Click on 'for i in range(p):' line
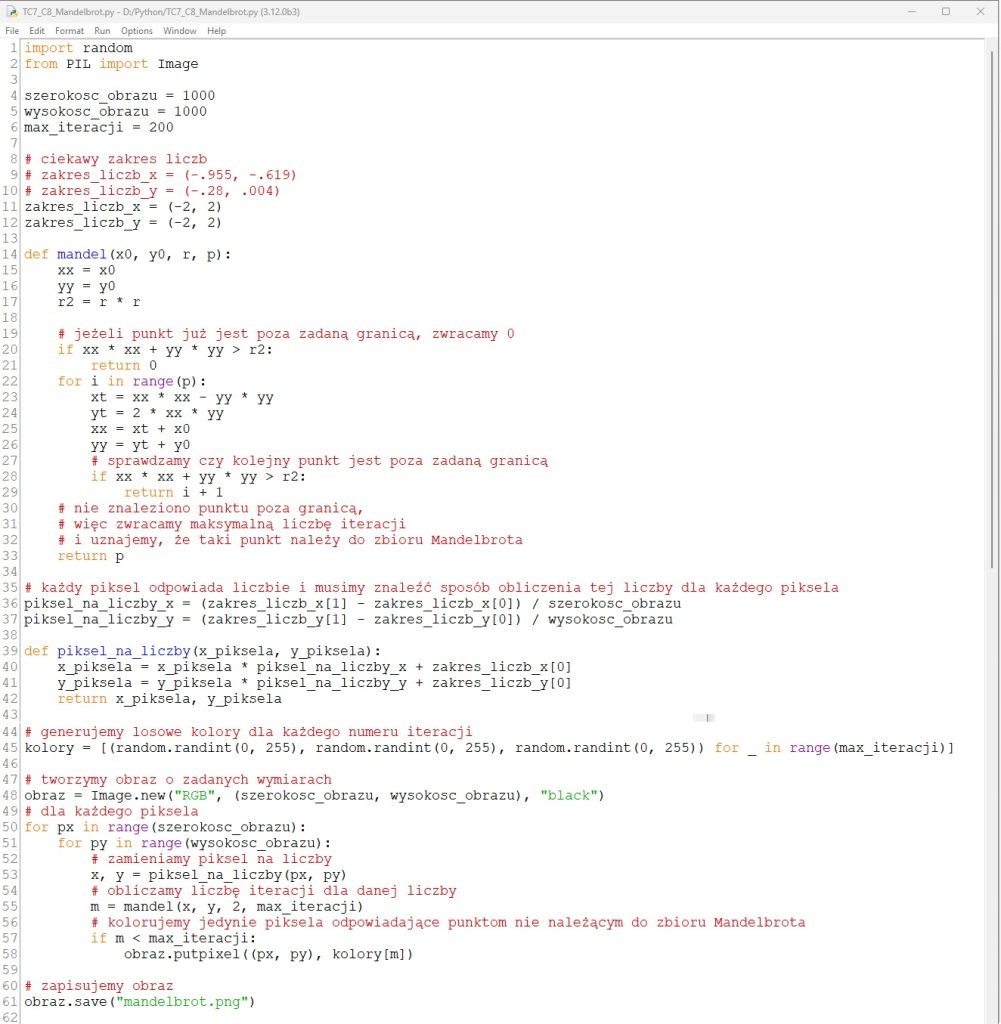Viewport: 1001px width, 1024px height. (x=132, y=381)
